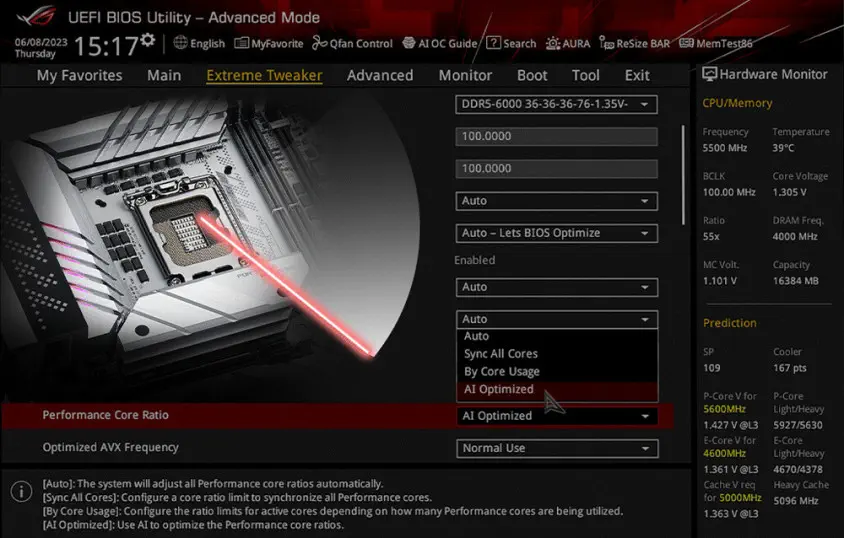Image resolution: width=844 pixels, height=538 pixels.
Task: Choose Sync All Cores from list
Action: 501,354
